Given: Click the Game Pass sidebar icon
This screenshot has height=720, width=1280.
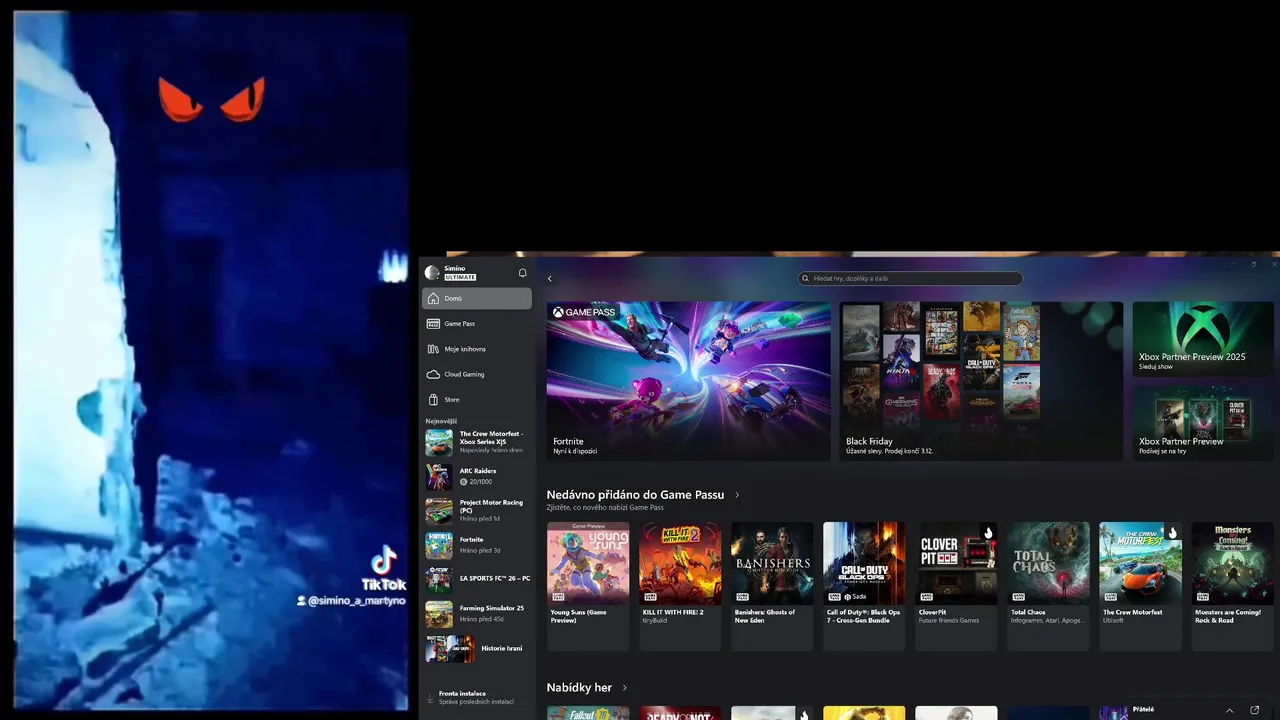Looking at the screenshot, I should 433,324.
